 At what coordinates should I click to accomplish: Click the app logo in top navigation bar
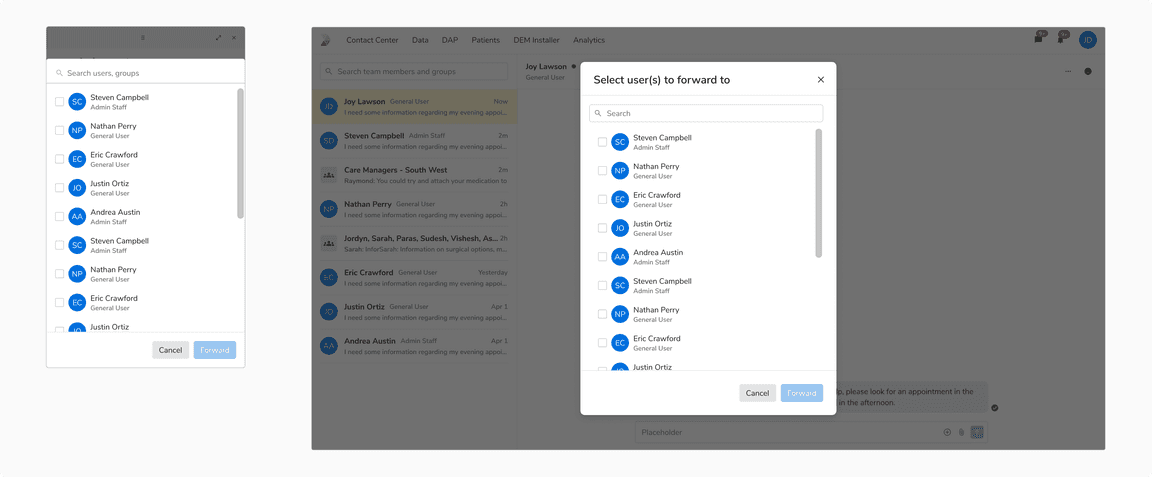coord(325,40)
